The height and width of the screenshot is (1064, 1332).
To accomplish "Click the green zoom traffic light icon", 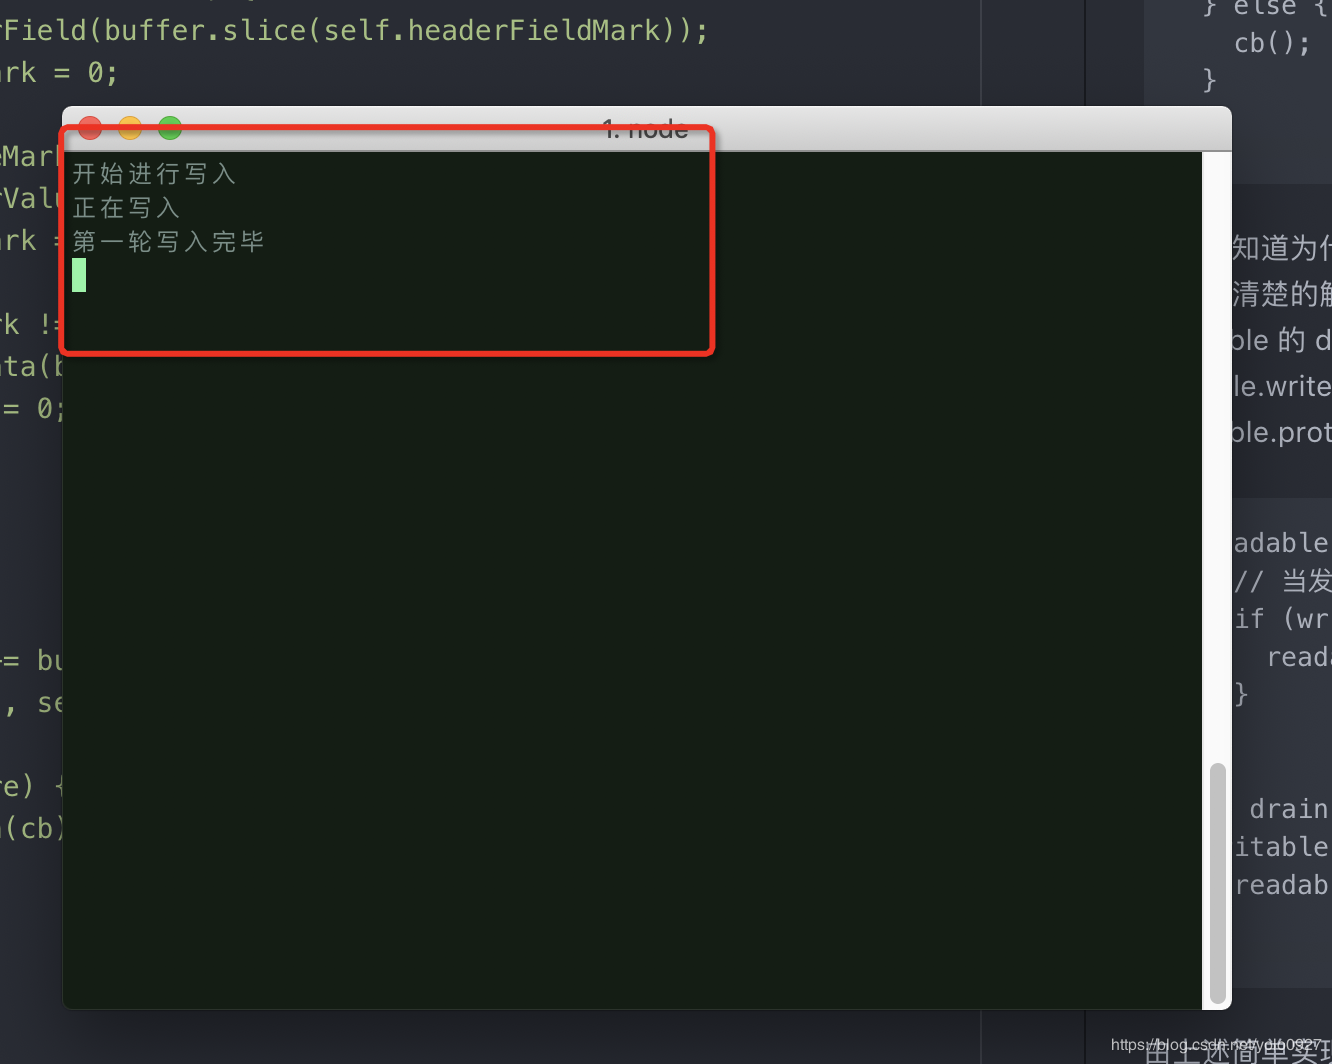I will [169, 128].
